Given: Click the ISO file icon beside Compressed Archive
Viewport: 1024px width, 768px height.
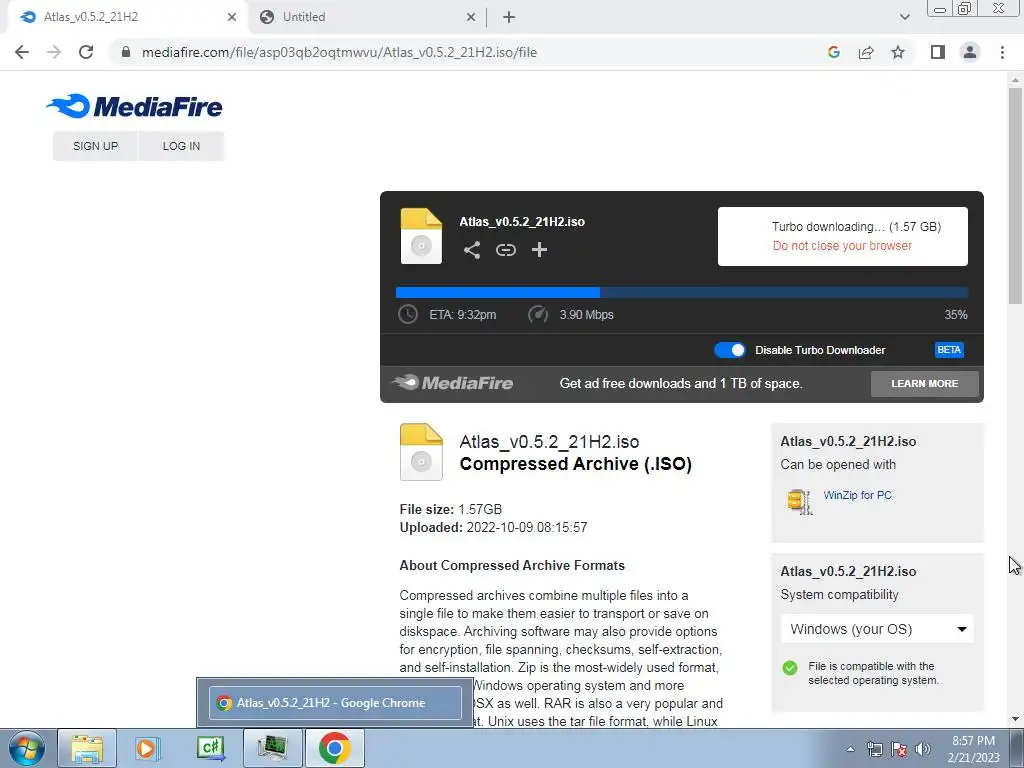Looking at the screenshot, I should [x=421, y=452].
